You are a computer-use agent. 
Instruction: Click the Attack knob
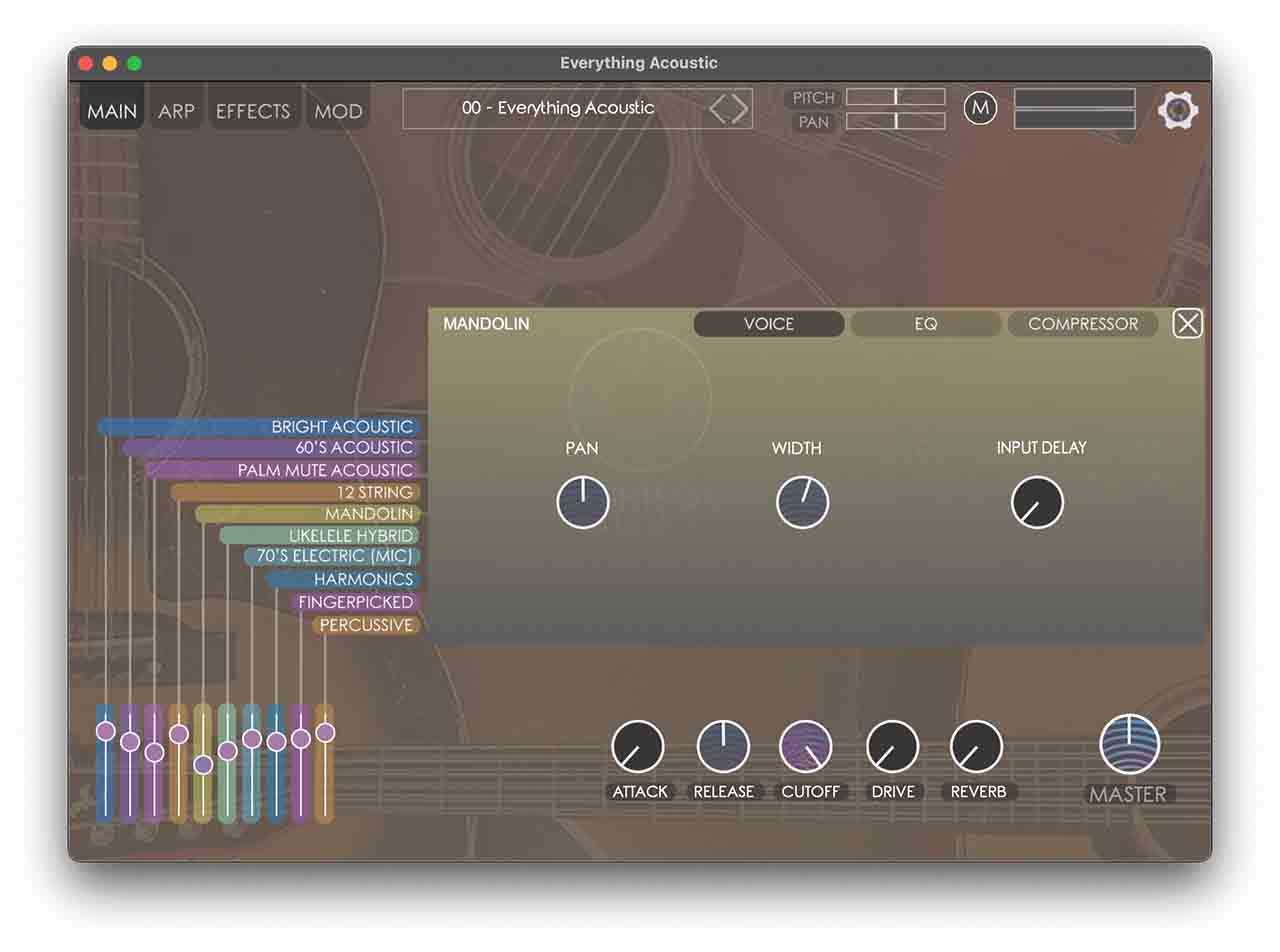(x=638, y=747)
